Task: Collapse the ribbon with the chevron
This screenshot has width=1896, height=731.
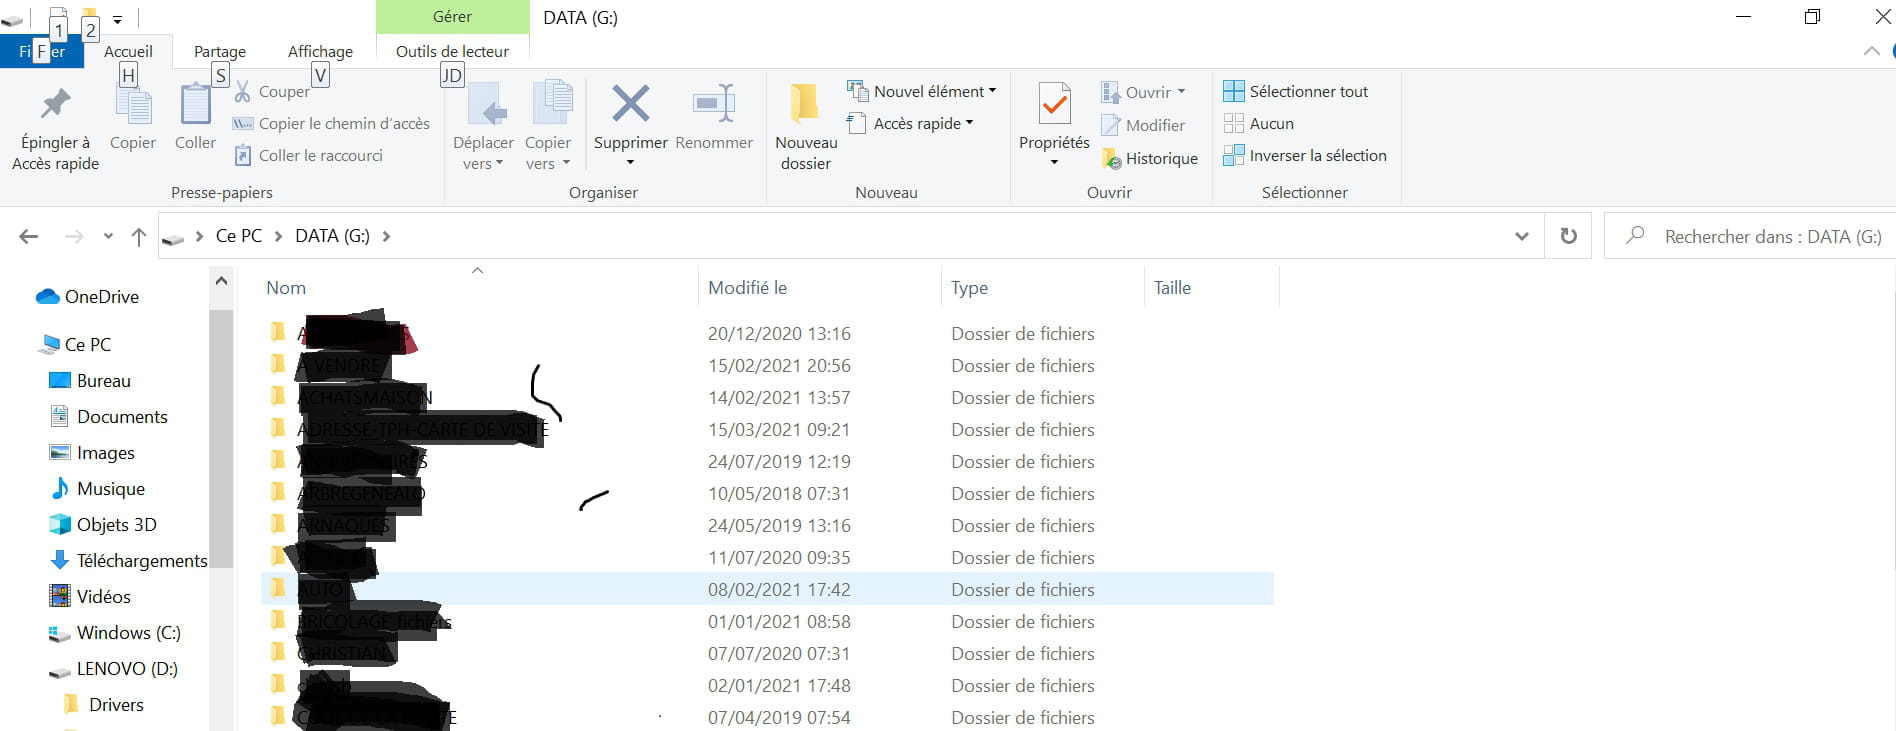Action: pos(1871,51)
